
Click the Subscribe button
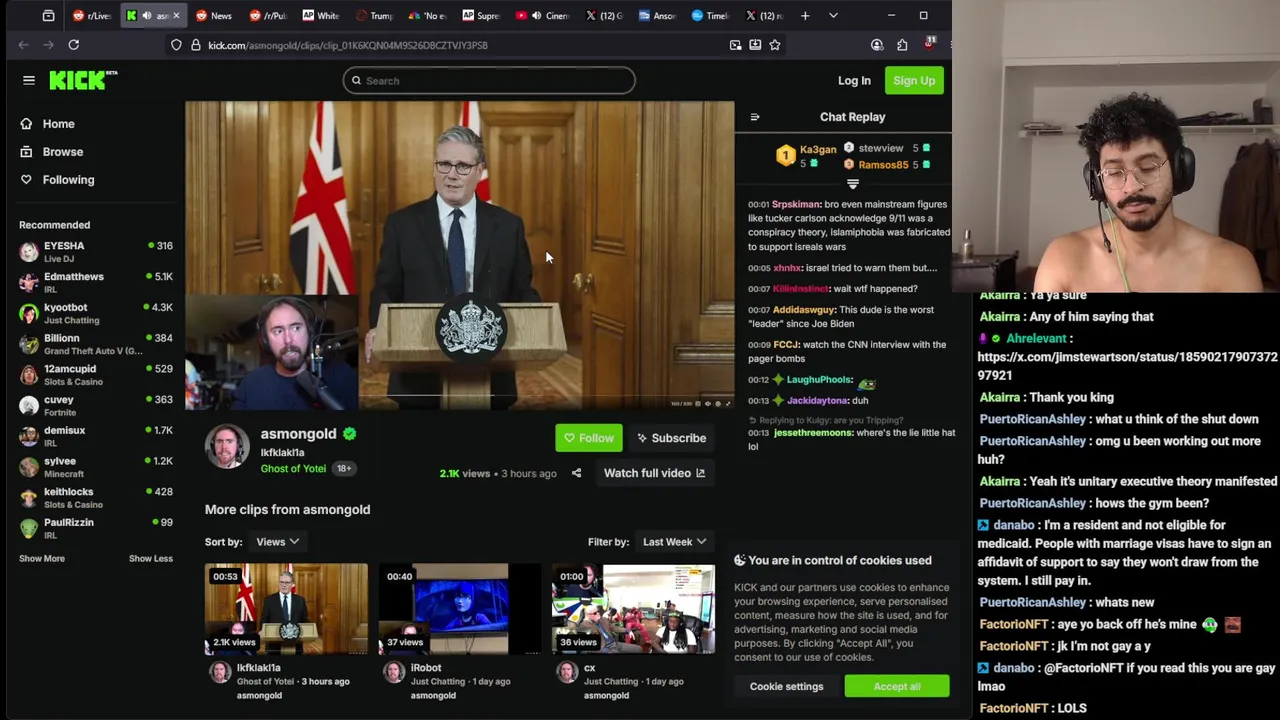coord(672,438)
